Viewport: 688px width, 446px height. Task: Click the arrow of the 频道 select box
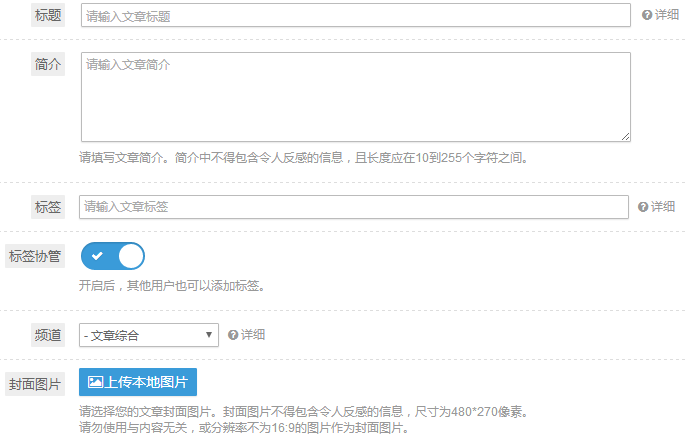pyautogui.click(x=210, y=335)
